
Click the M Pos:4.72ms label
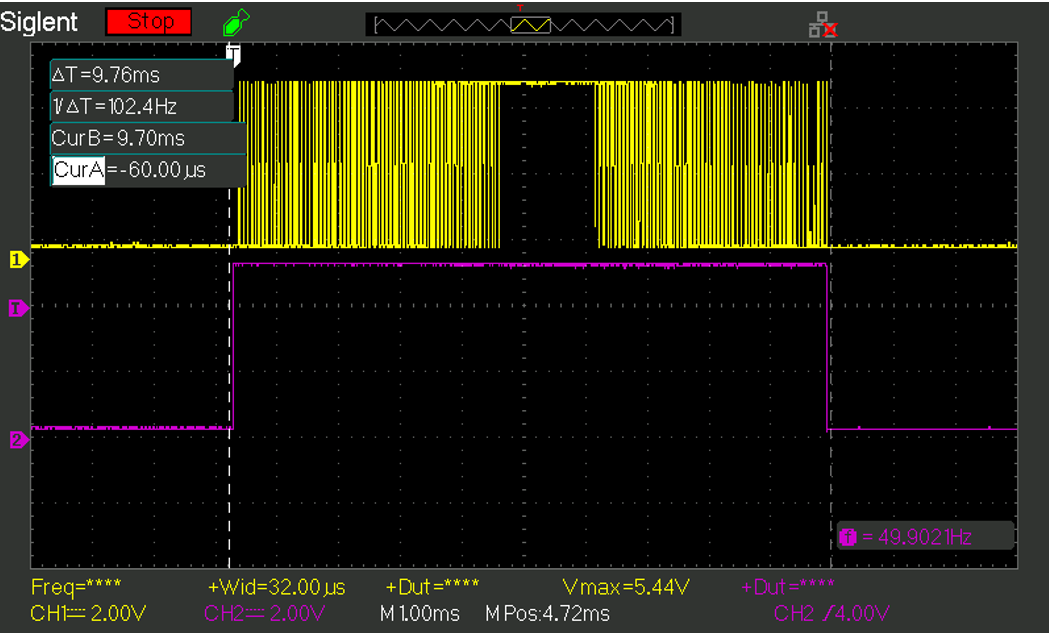click(x=548, y=614)
